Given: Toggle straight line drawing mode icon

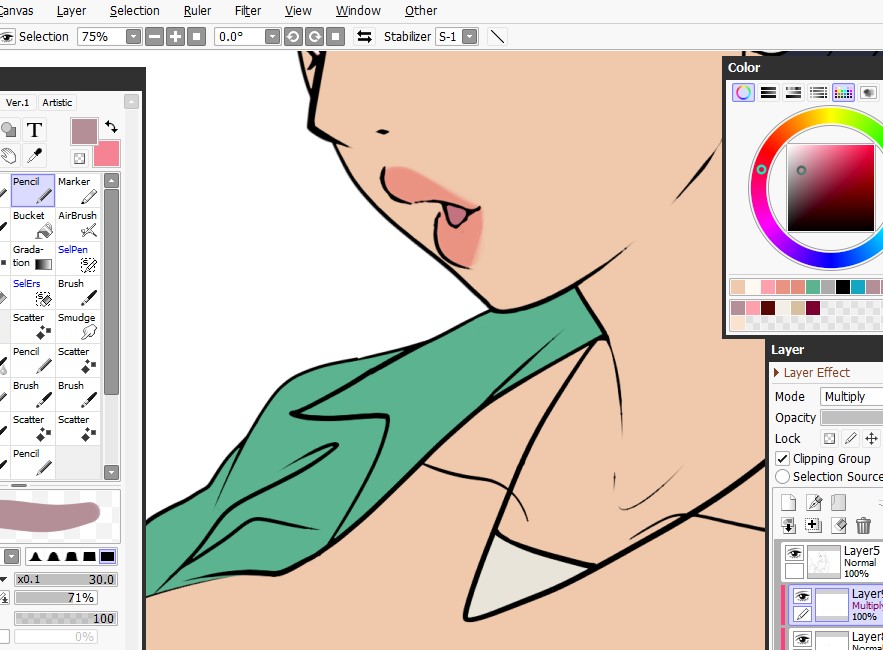Looking at the screenshot, I should (497, 37).
